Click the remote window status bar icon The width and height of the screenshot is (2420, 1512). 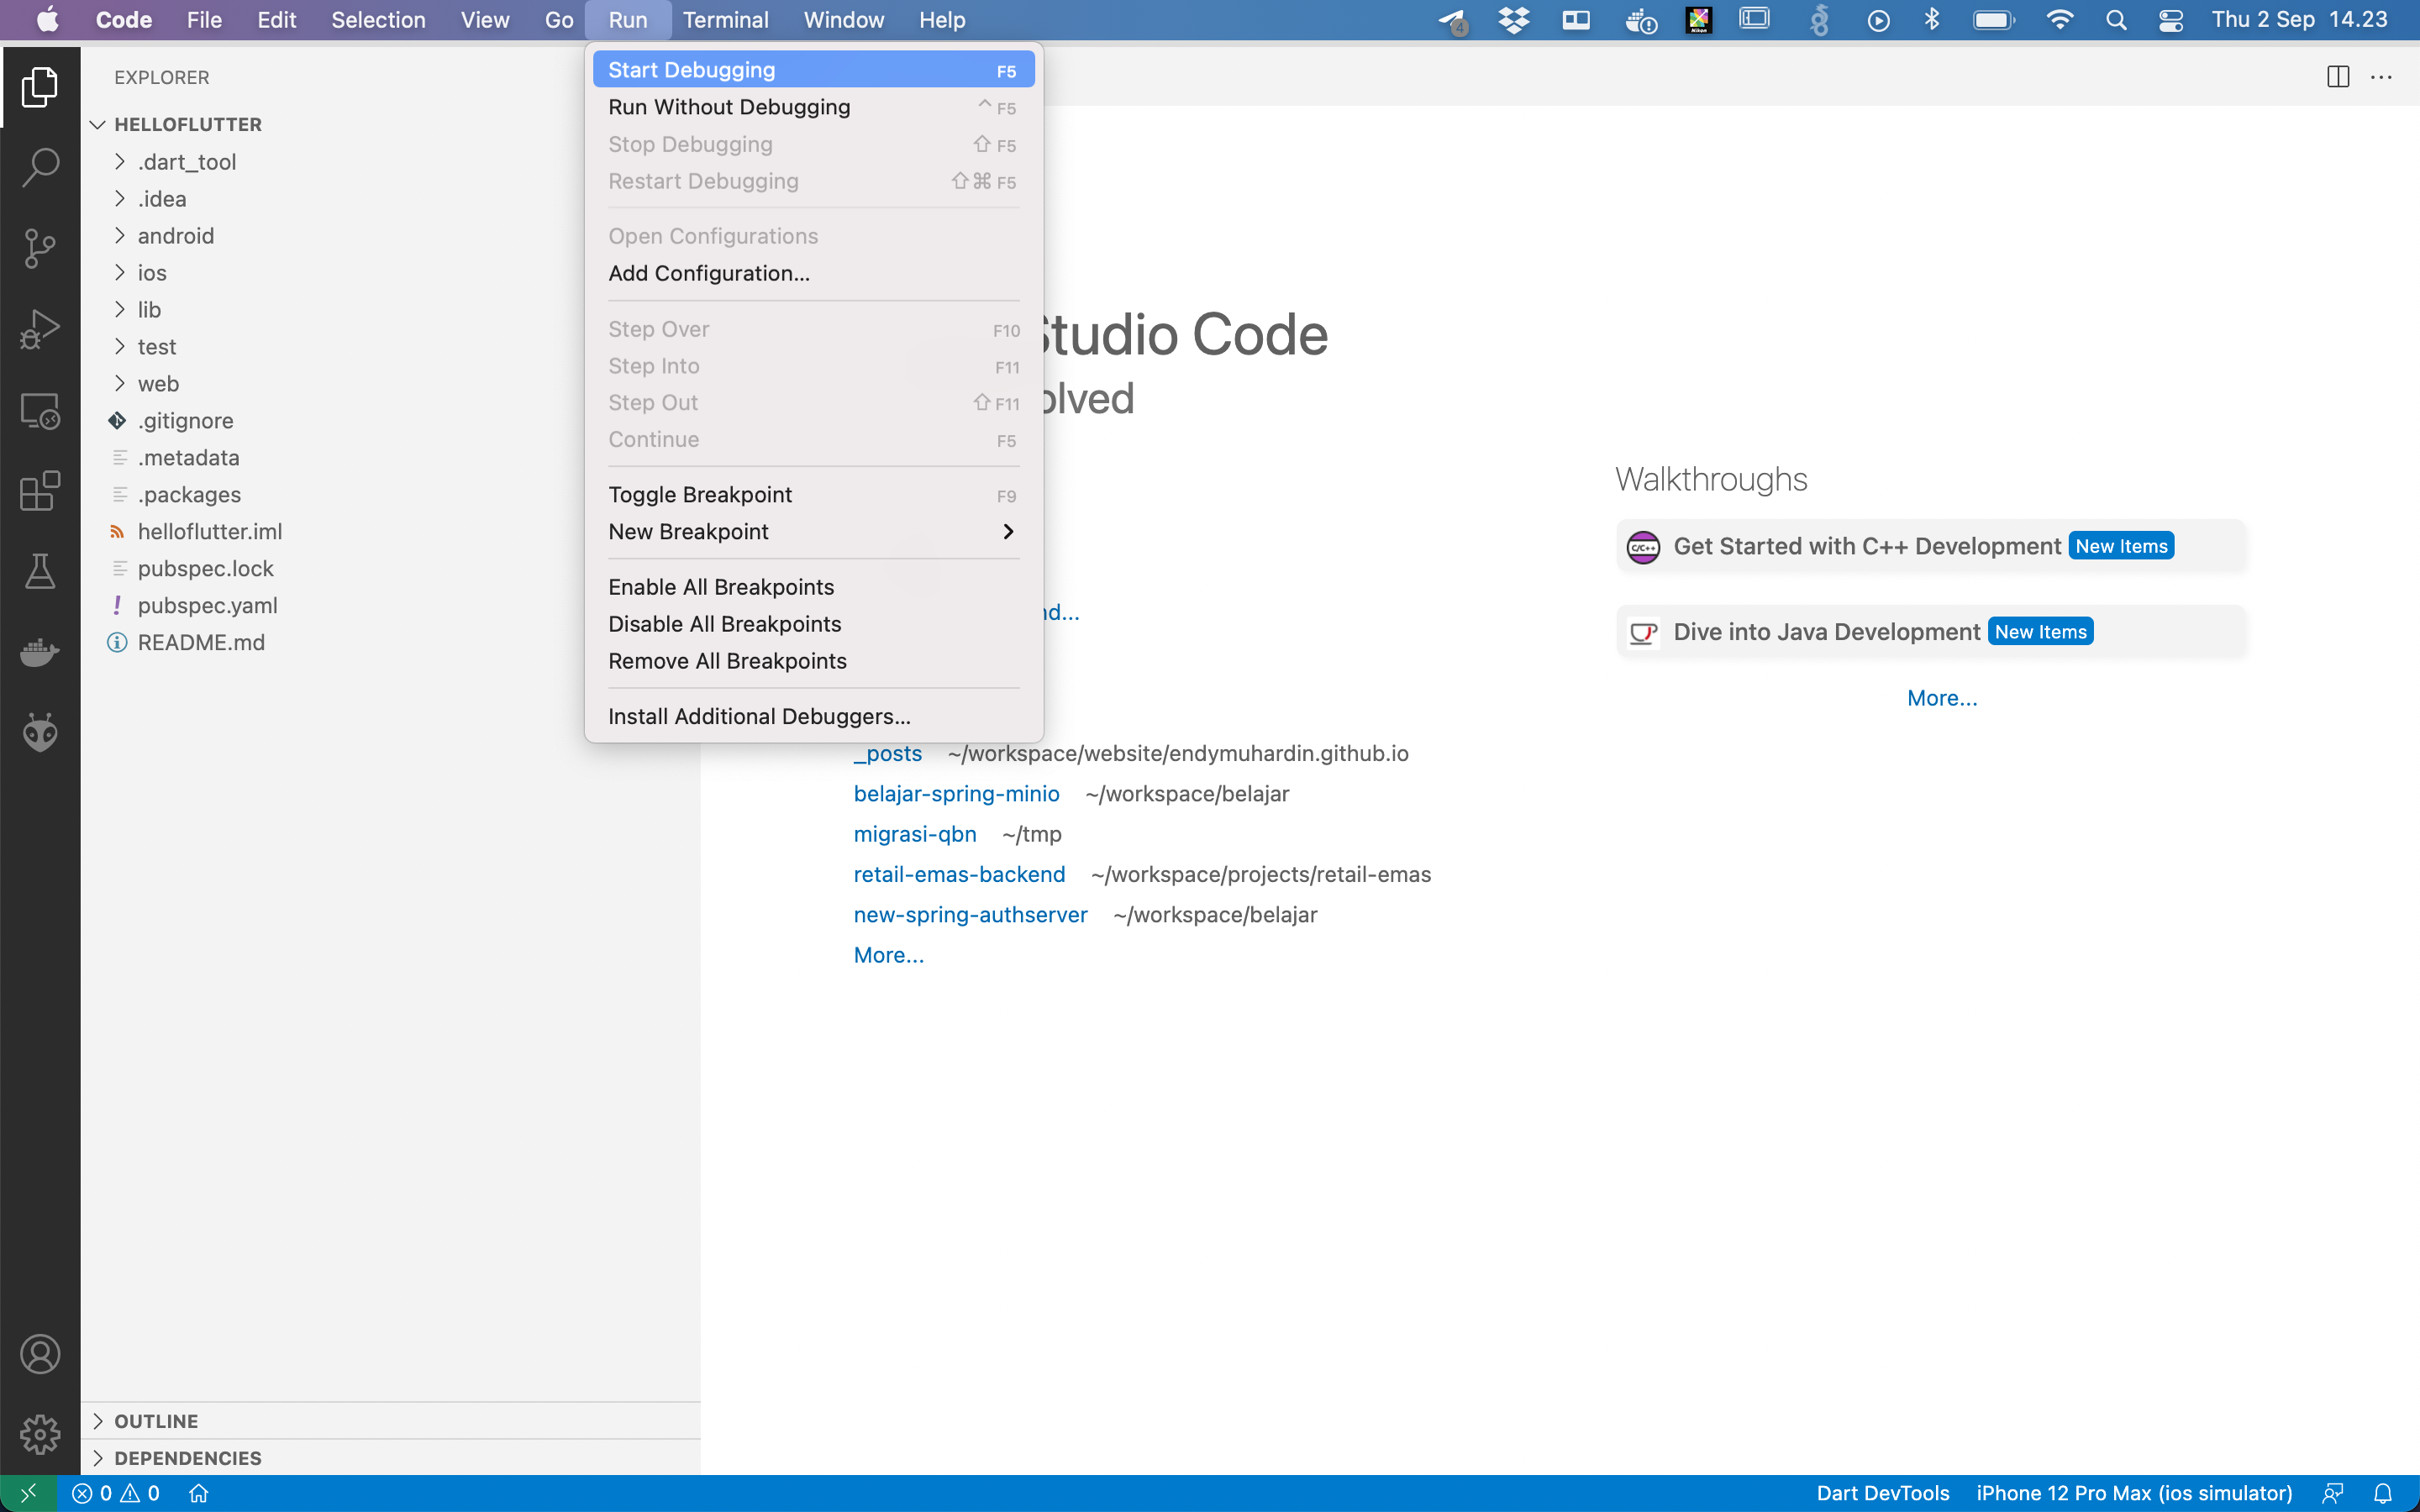click(28, 1493)
